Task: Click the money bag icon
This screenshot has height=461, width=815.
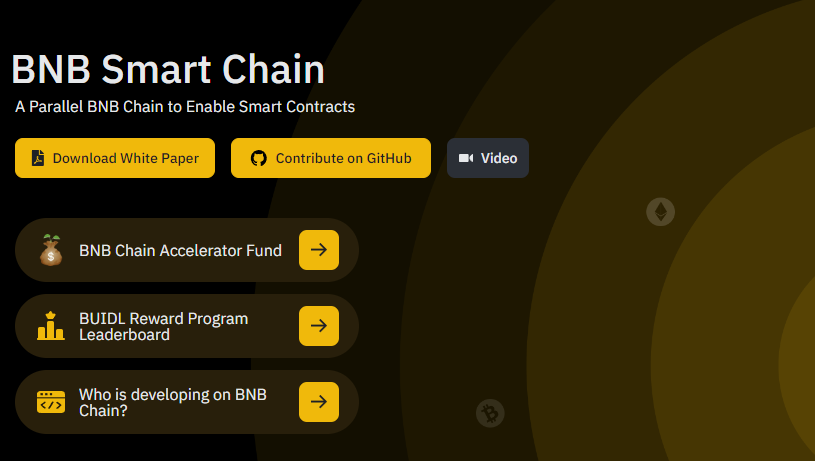Action: (51, 250)
